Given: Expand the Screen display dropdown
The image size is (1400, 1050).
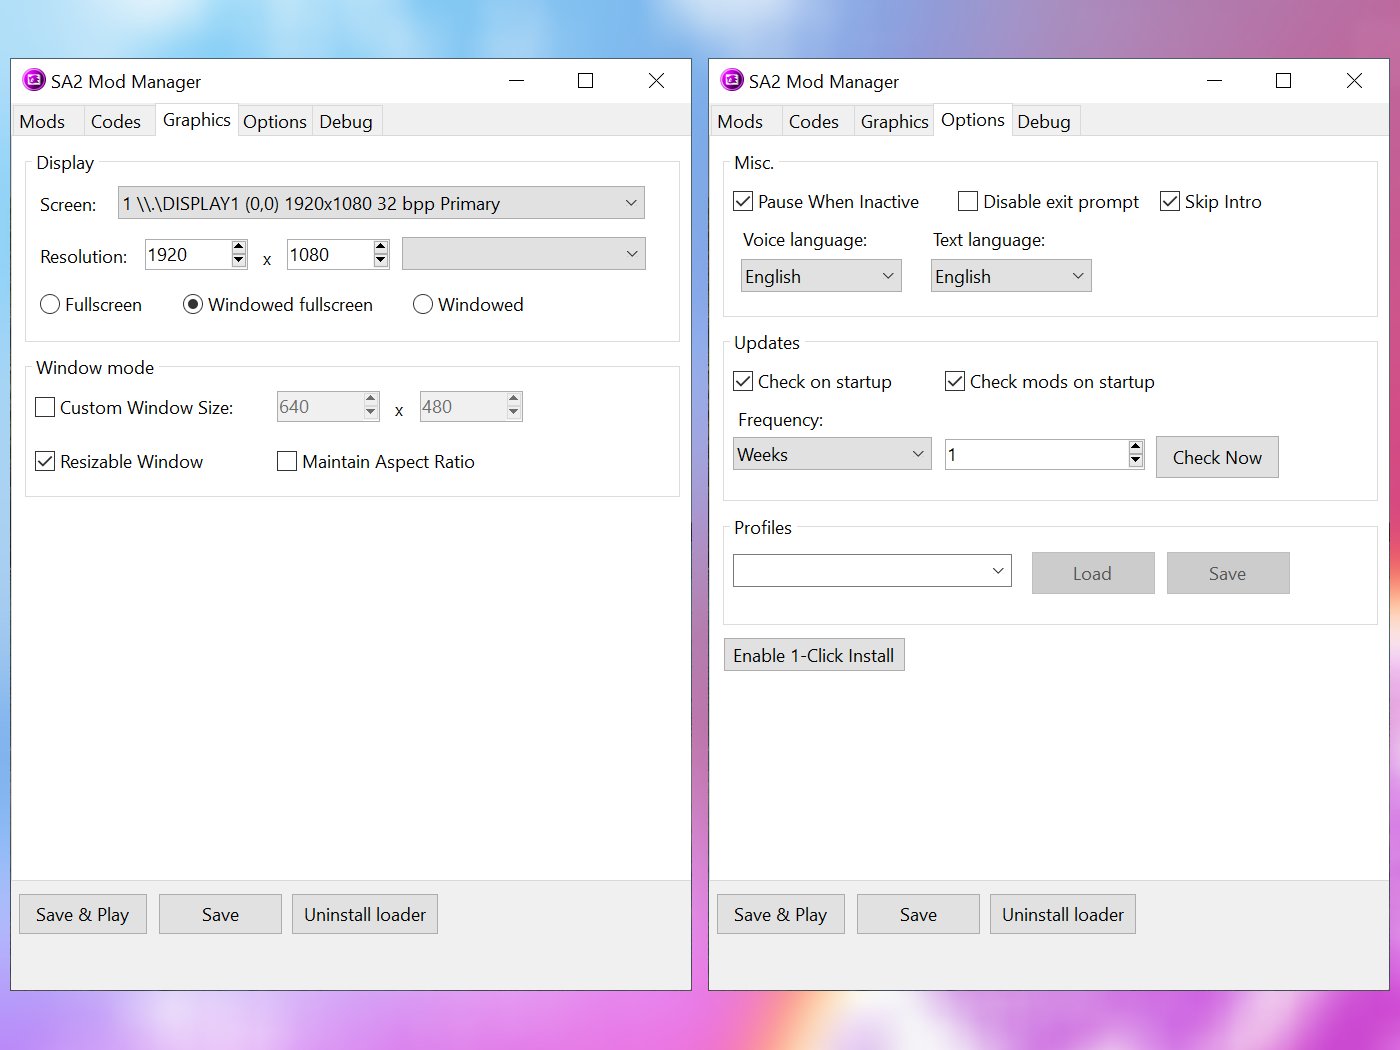Looking at the screenshot, I should pos(381,203).
